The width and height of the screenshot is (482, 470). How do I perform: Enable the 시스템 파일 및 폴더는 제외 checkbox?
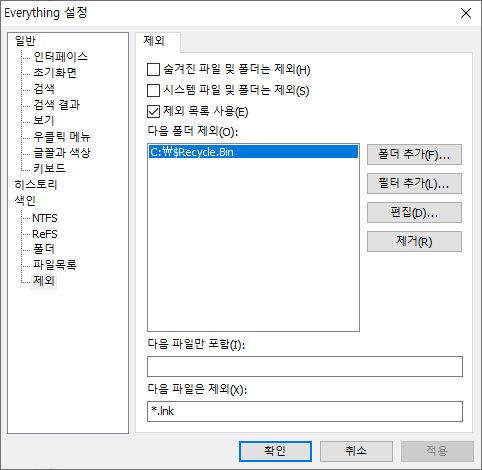[x=153, y=90]
